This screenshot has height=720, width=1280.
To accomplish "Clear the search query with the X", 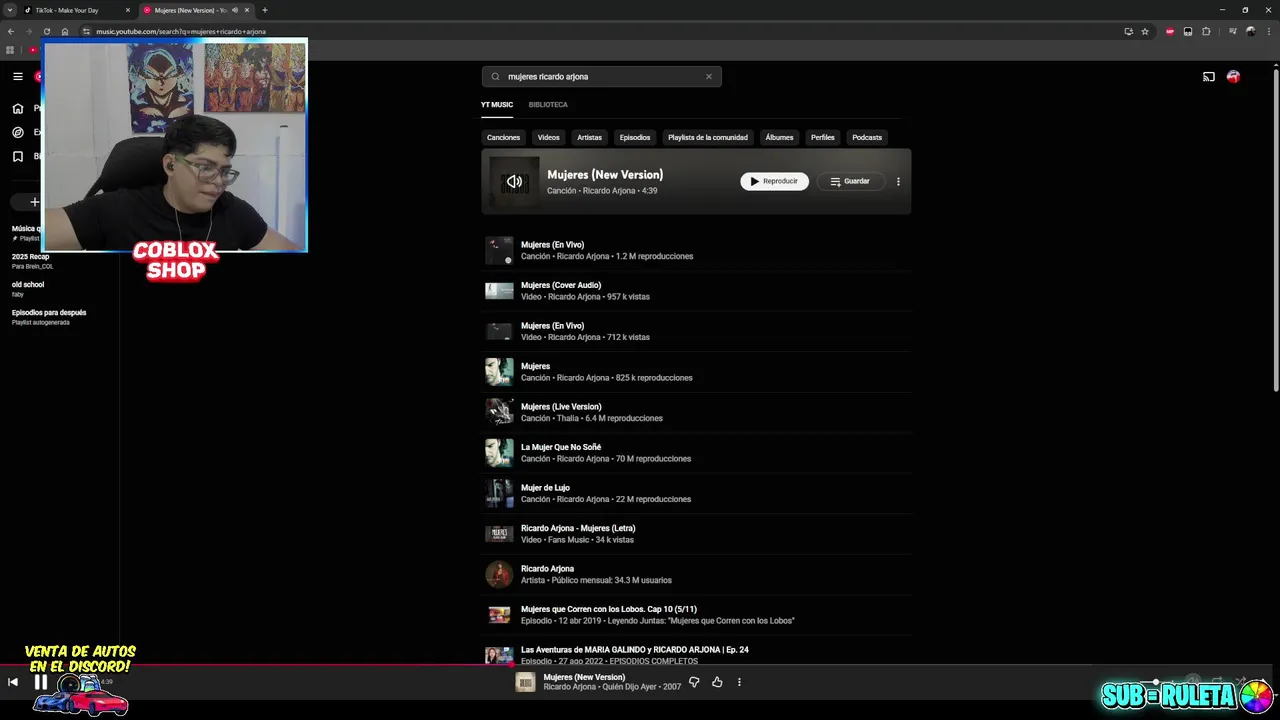I will (709, 76).
